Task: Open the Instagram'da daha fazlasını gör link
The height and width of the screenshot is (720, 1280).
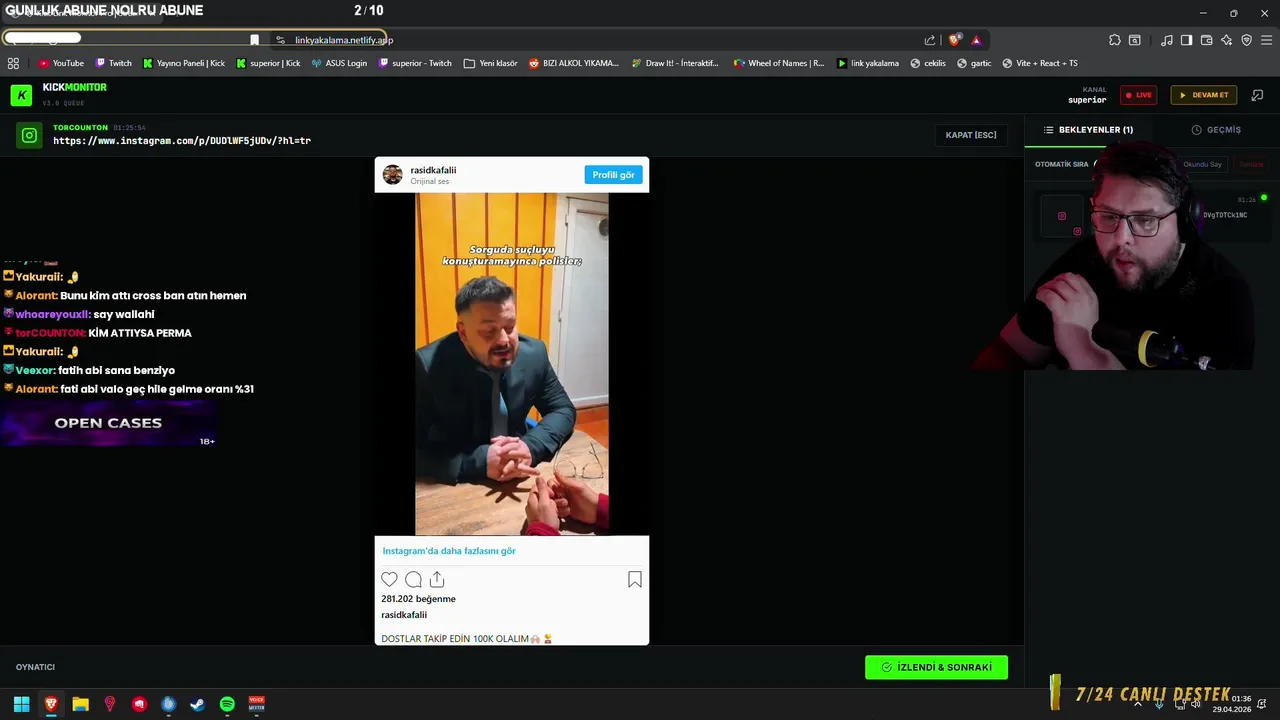Action: point(449,551)
